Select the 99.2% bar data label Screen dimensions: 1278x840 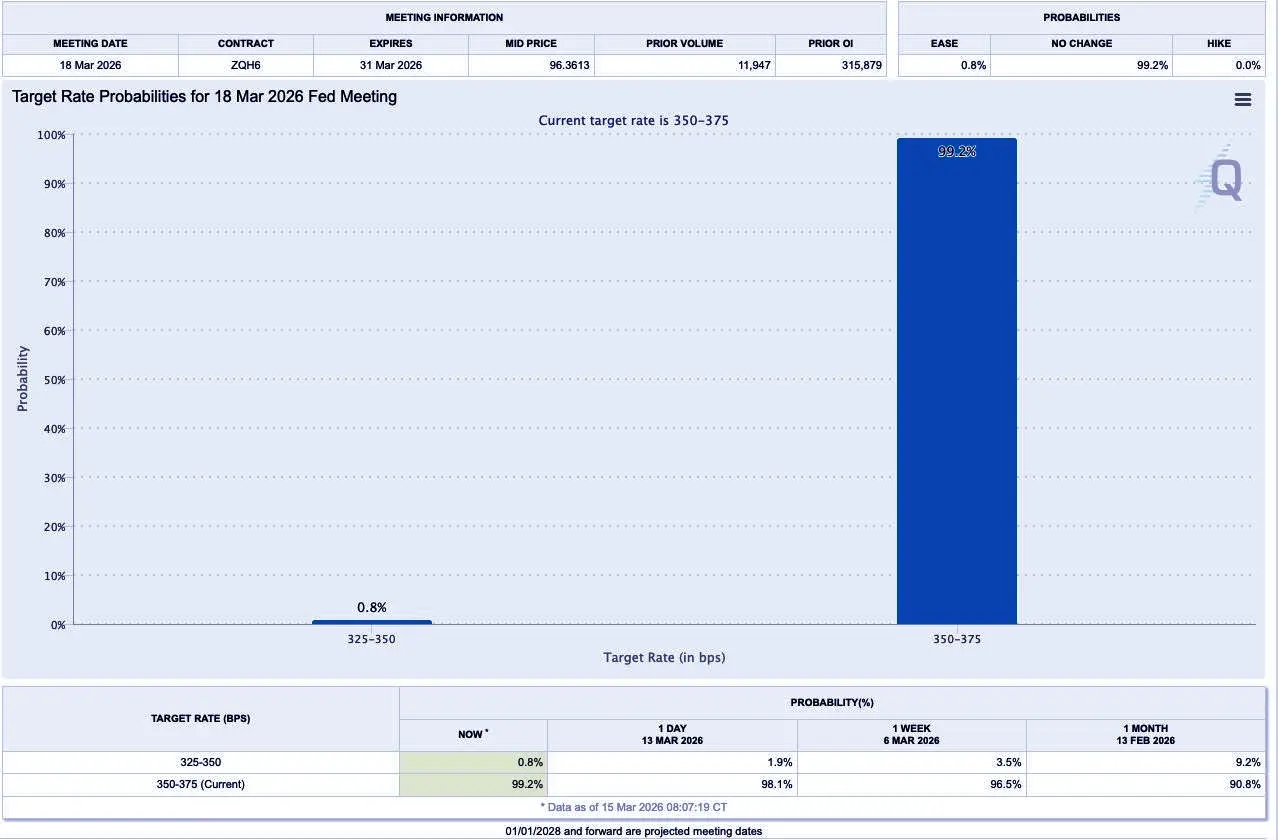pos(957,152)
